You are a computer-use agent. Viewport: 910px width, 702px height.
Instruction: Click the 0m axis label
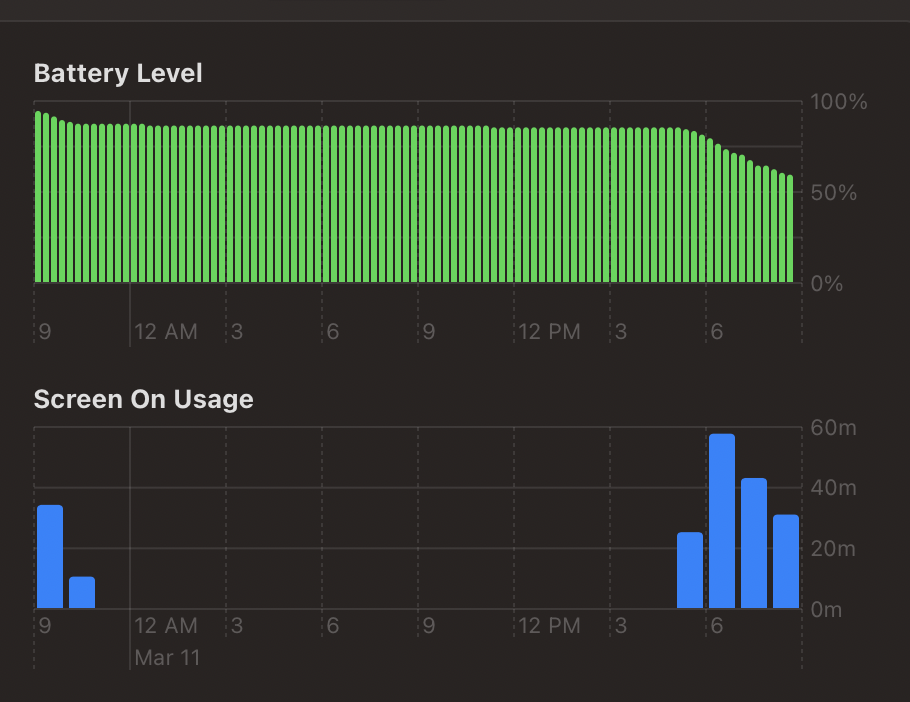click(826, 610)
